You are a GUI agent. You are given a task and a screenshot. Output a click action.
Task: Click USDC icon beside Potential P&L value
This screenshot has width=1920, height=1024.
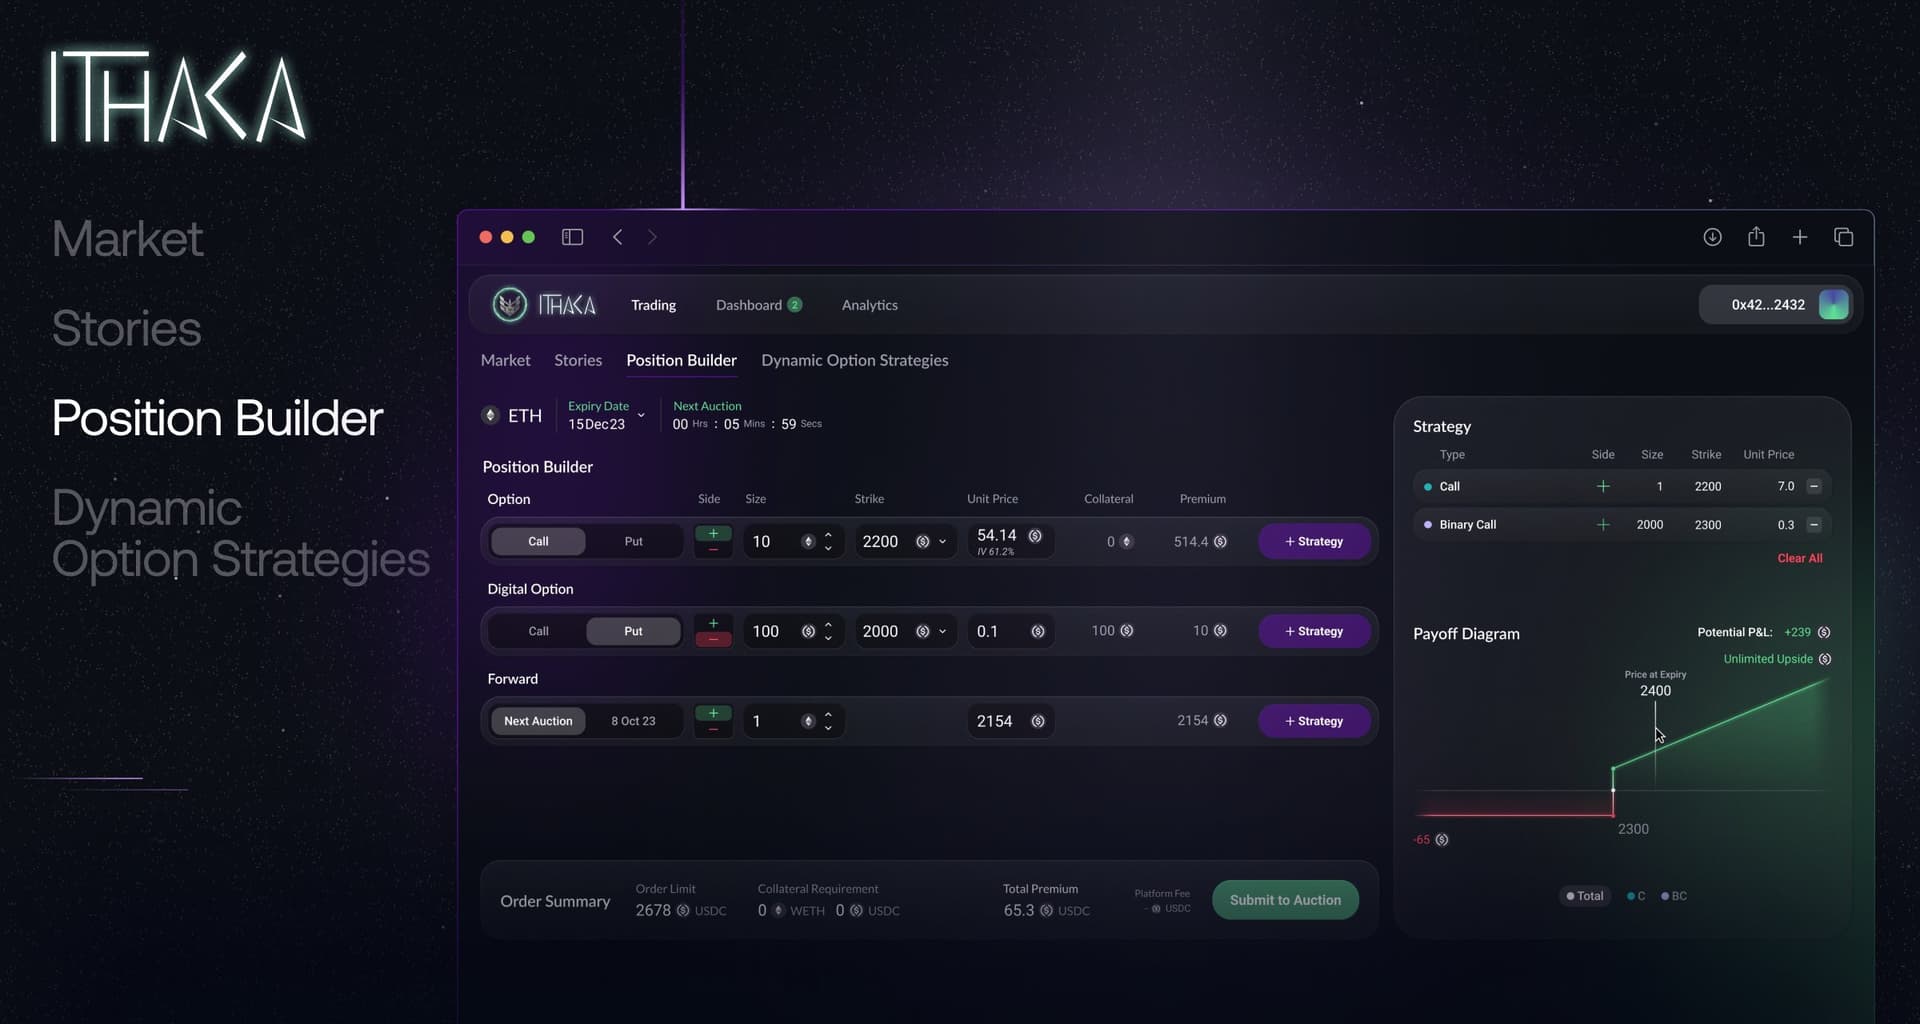1824,632
